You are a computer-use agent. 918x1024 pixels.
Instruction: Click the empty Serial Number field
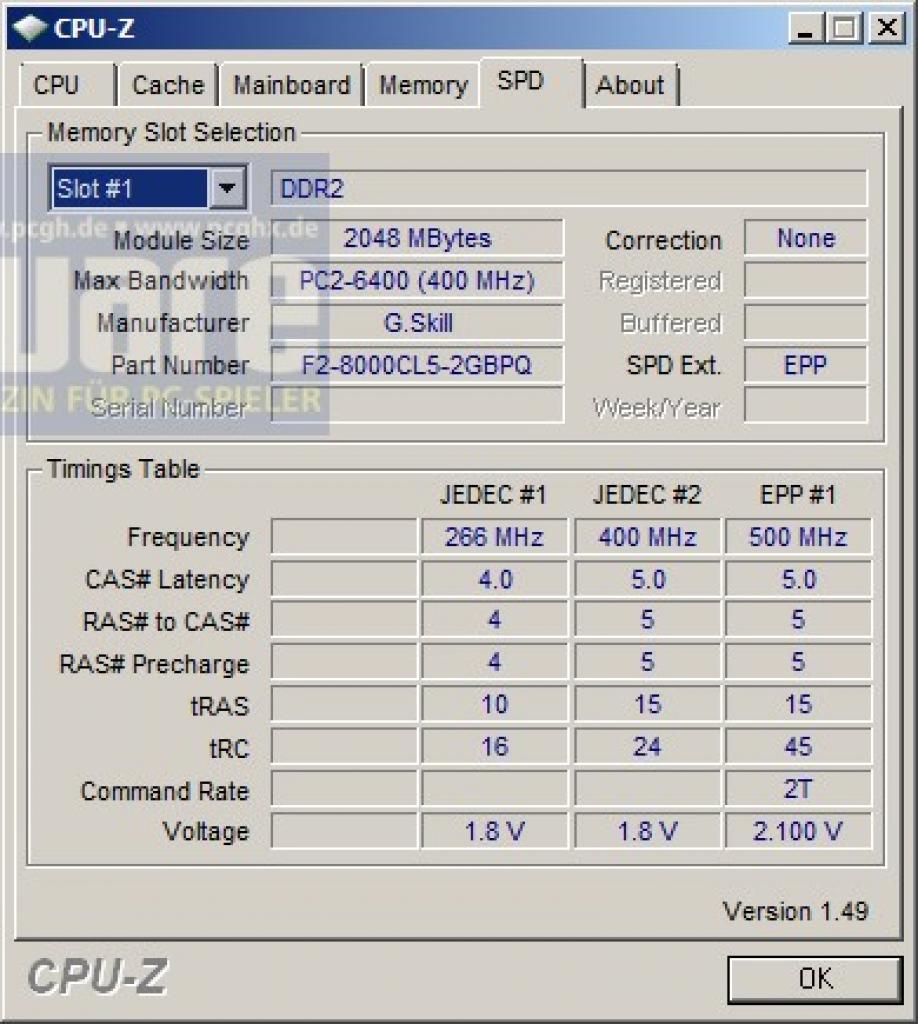coord(417,406)
